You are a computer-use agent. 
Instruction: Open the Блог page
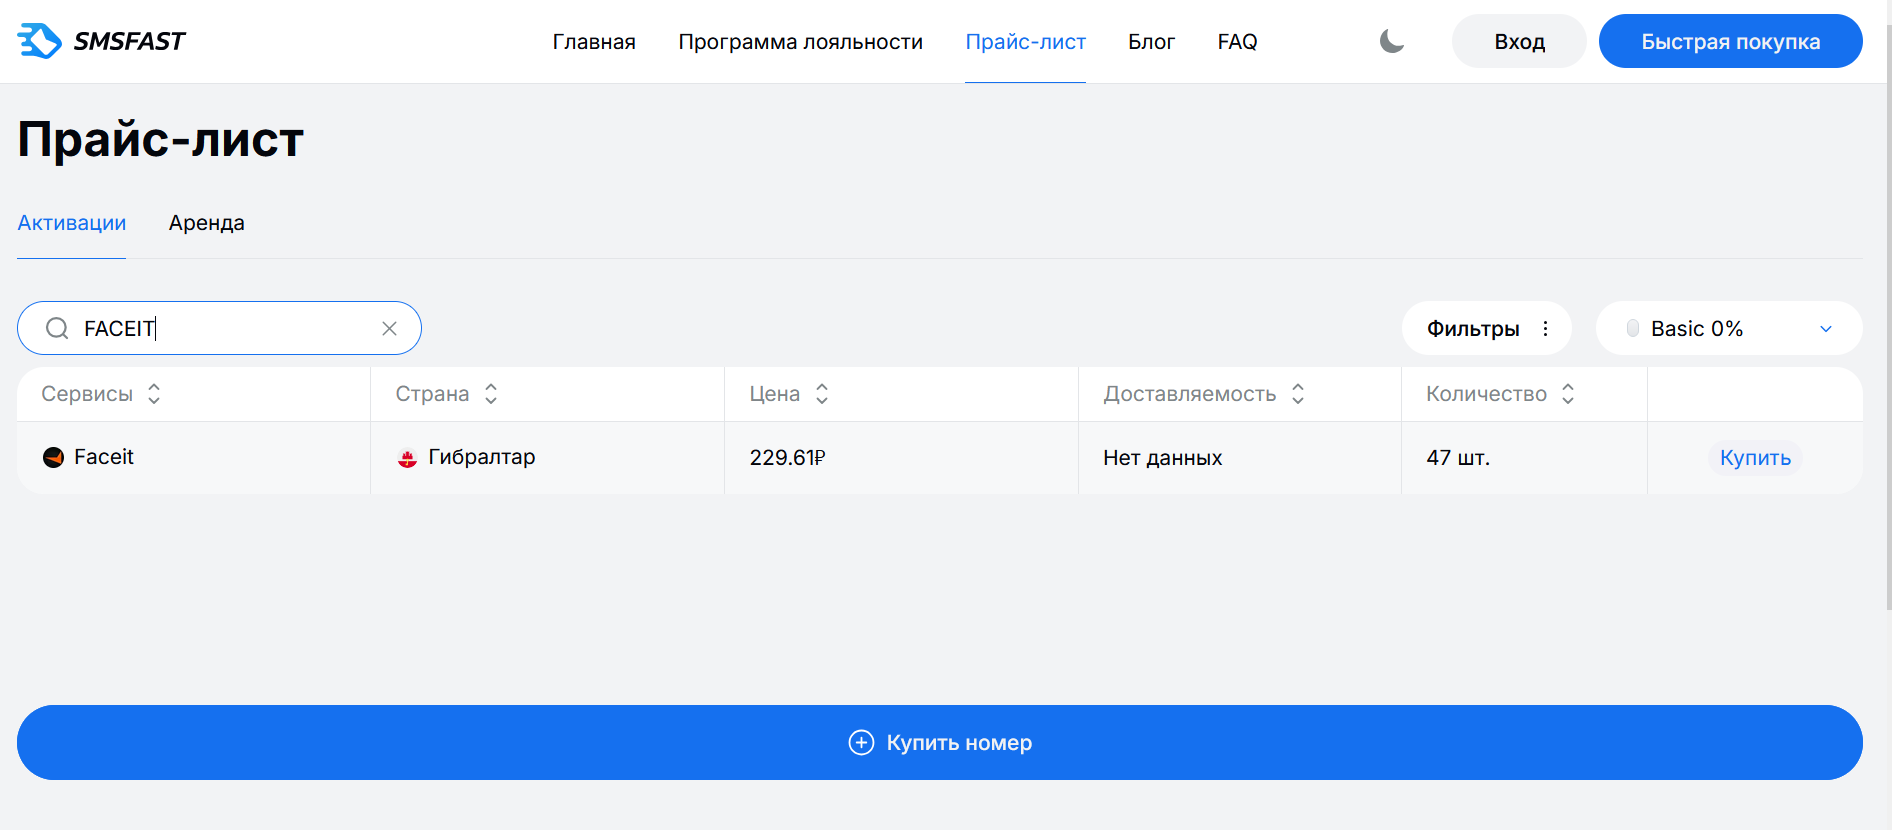click(1151, 42)
